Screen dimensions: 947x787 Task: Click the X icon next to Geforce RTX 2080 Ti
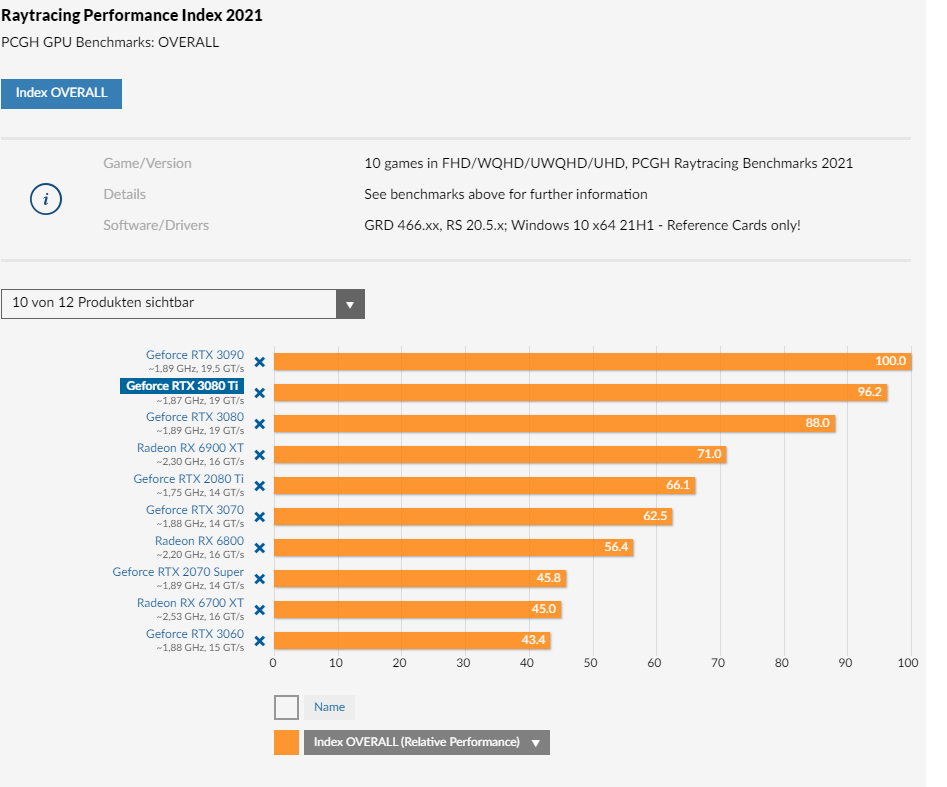coord(260,486)
